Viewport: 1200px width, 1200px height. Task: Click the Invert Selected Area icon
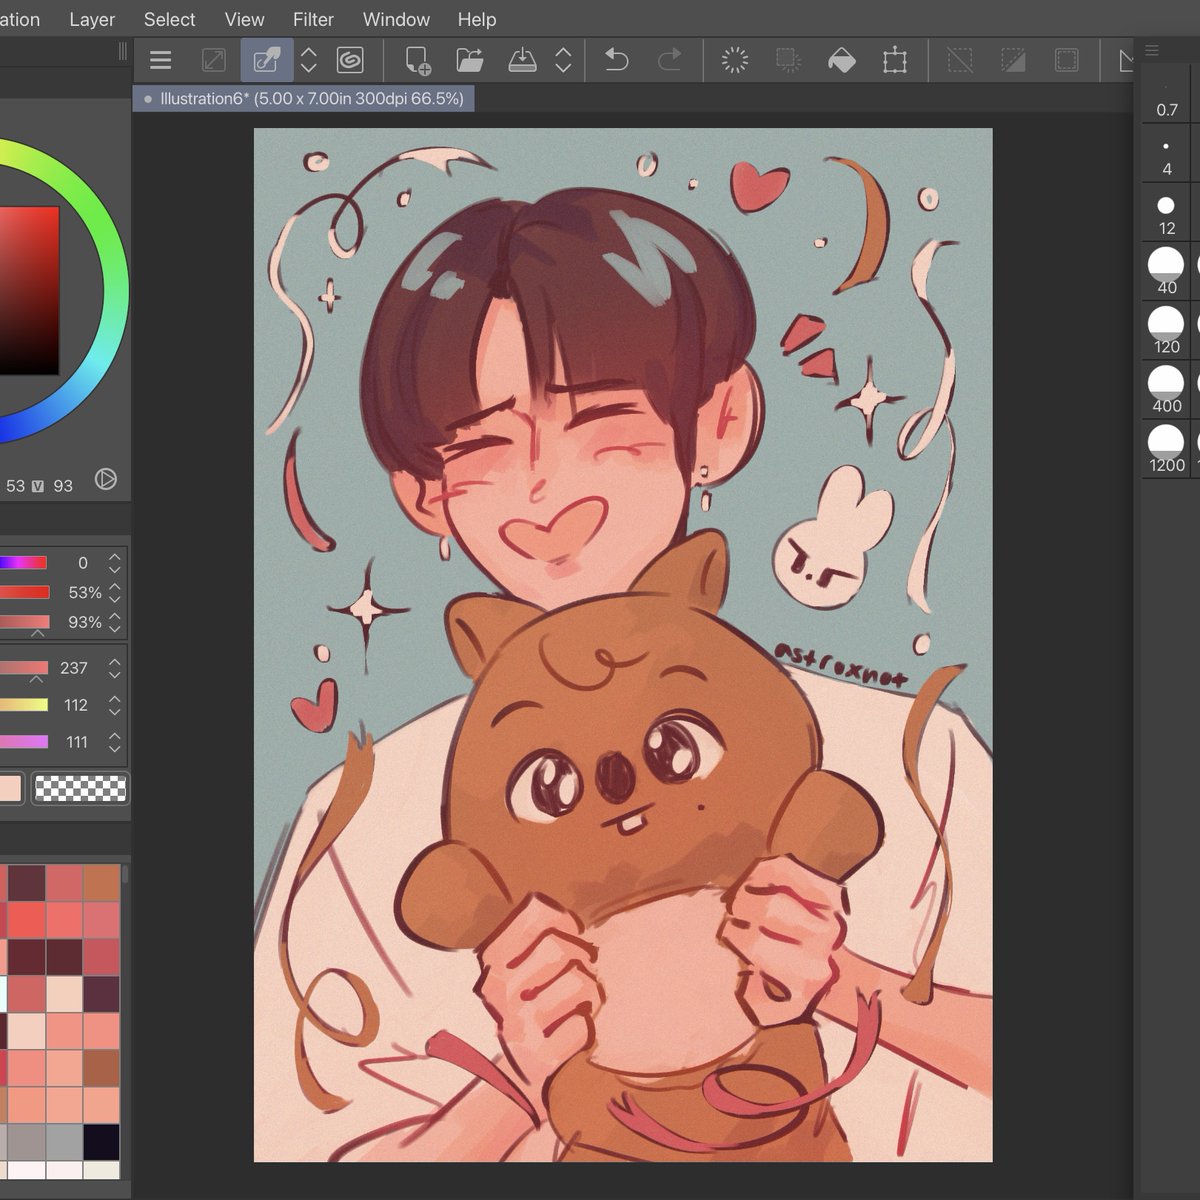[x=1013, y=60]
